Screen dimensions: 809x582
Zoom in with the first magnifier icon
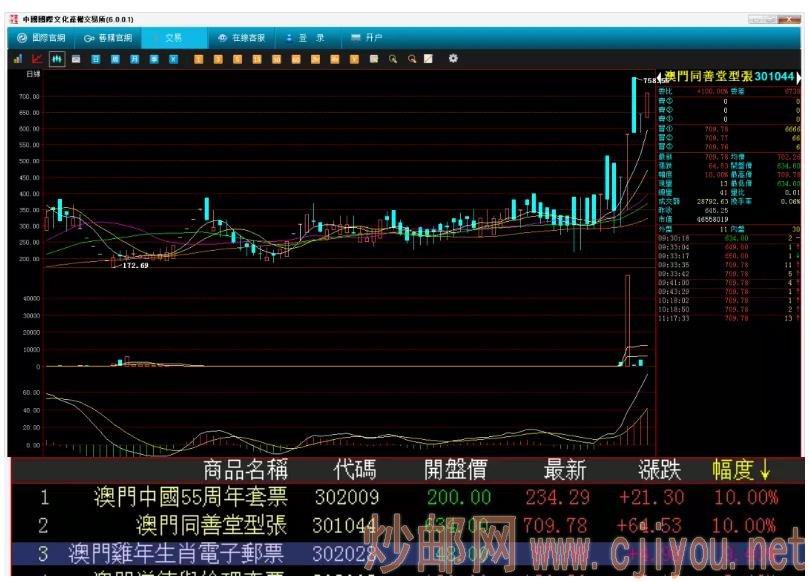(x=393, y=59)
